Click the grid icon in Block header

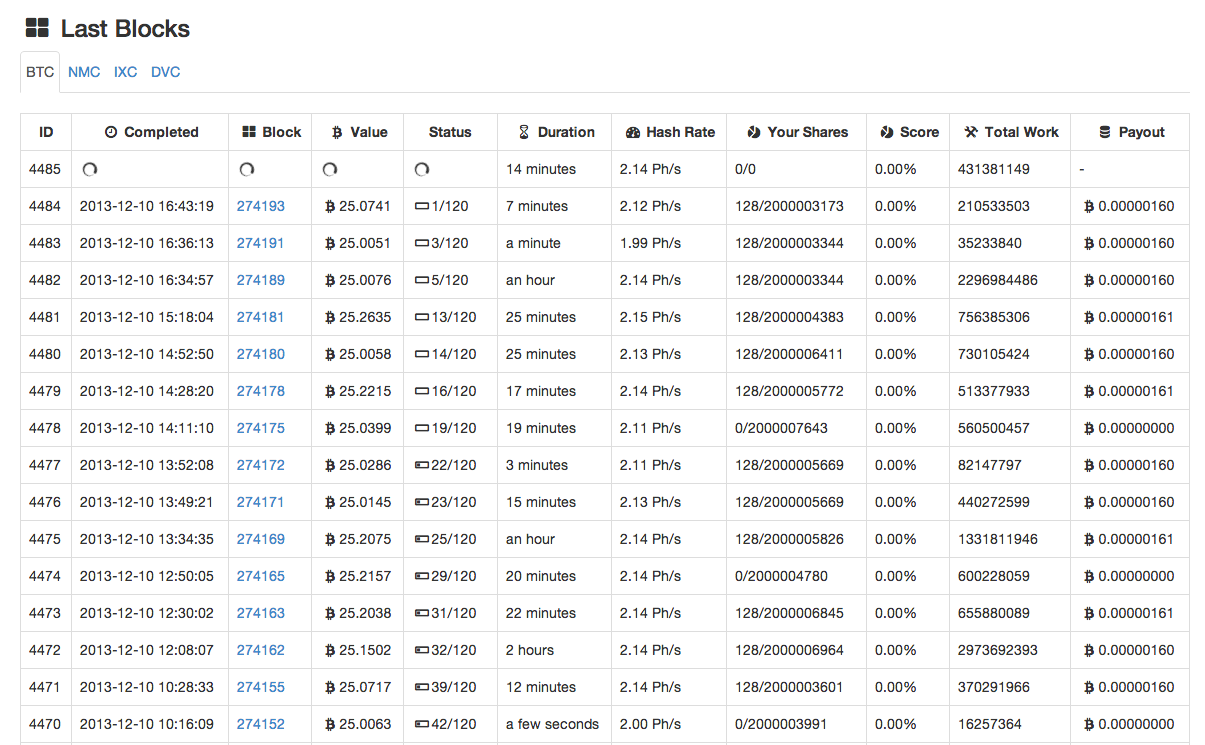[249, 132]
